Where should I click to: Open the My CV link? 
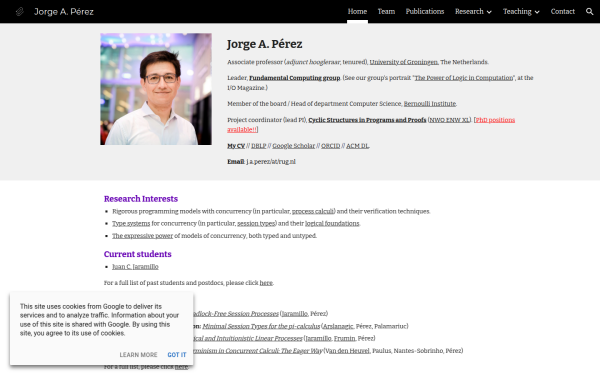pos(236,146)
